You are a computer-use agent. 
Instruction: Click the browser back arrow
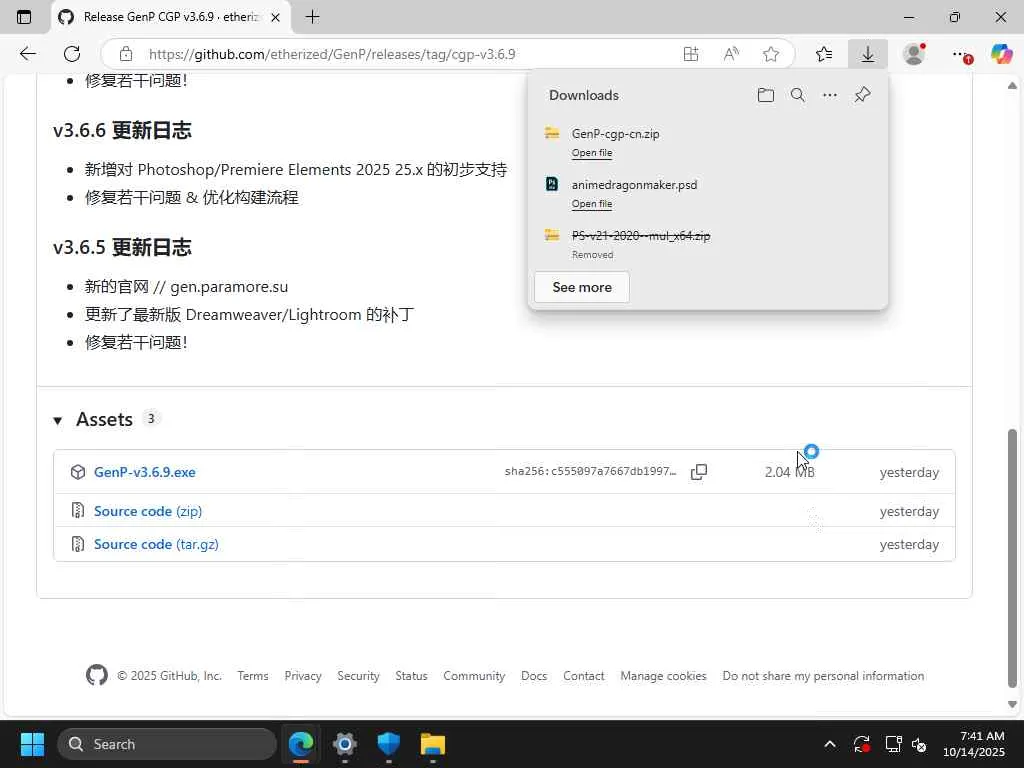coord(27,54)
